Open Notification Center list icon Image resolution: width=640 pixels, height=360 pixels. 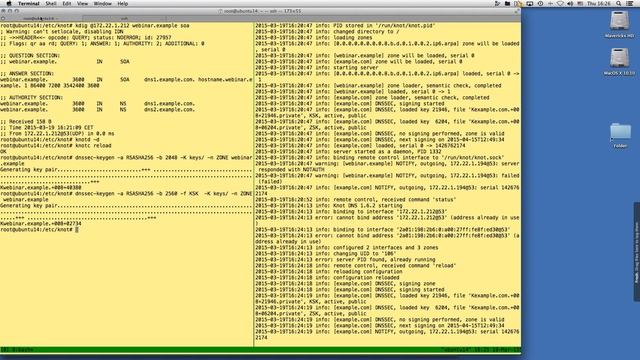(x=630, y=3)
